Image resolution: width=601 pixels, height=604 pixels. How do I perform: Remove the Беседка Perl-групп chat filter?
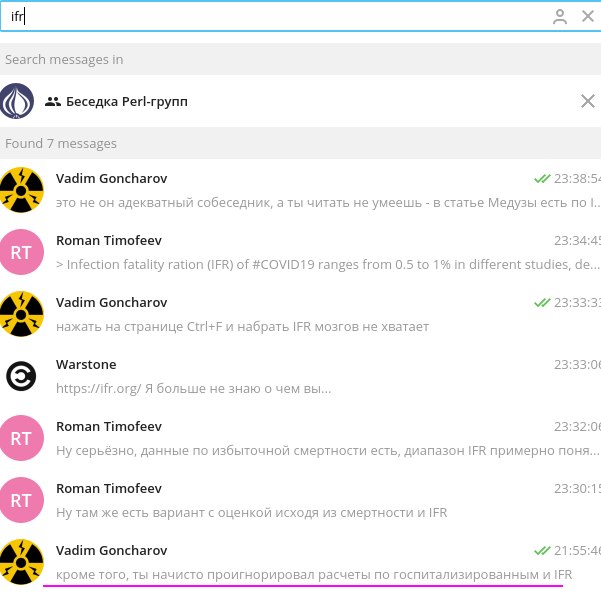[588, 101]
